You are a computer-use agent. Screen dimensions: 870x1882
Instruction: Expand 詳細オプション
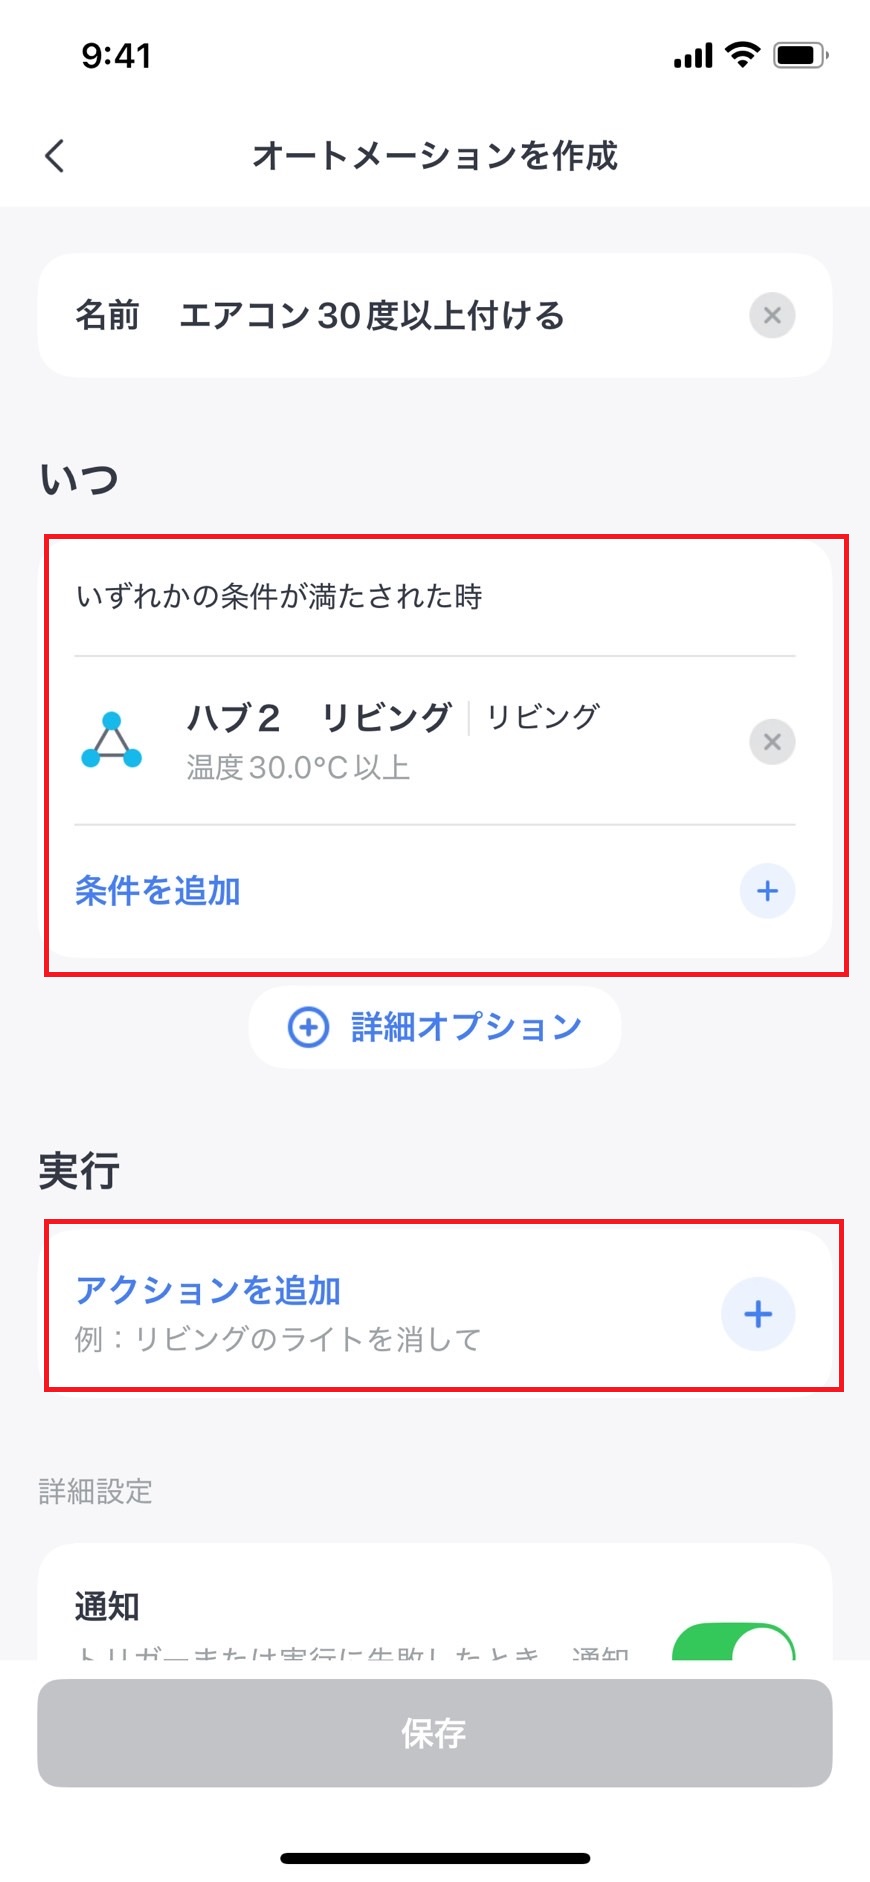466,1027
